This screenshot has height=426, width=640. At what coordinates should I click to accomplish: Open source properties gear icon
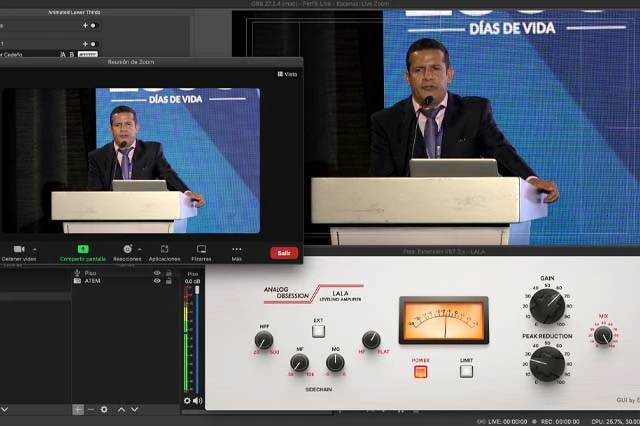tap(103, 409)
